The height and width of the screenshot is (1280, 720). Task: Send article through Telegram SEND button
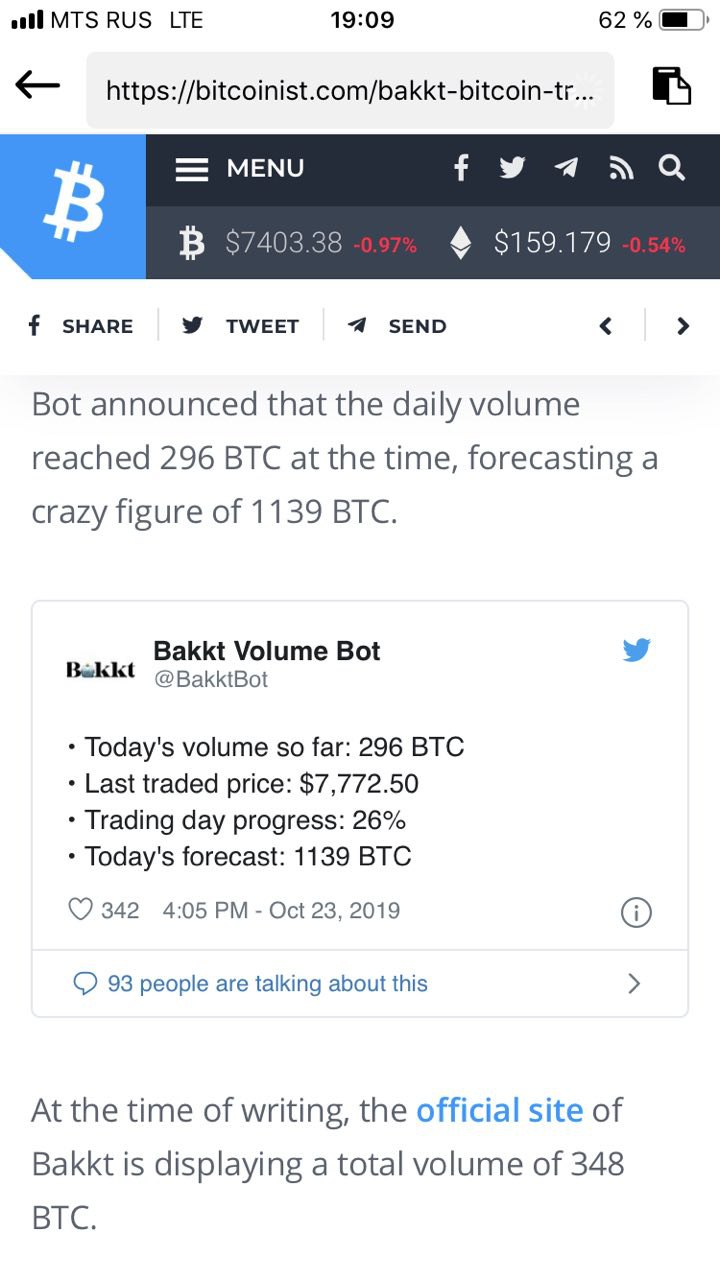397,326
